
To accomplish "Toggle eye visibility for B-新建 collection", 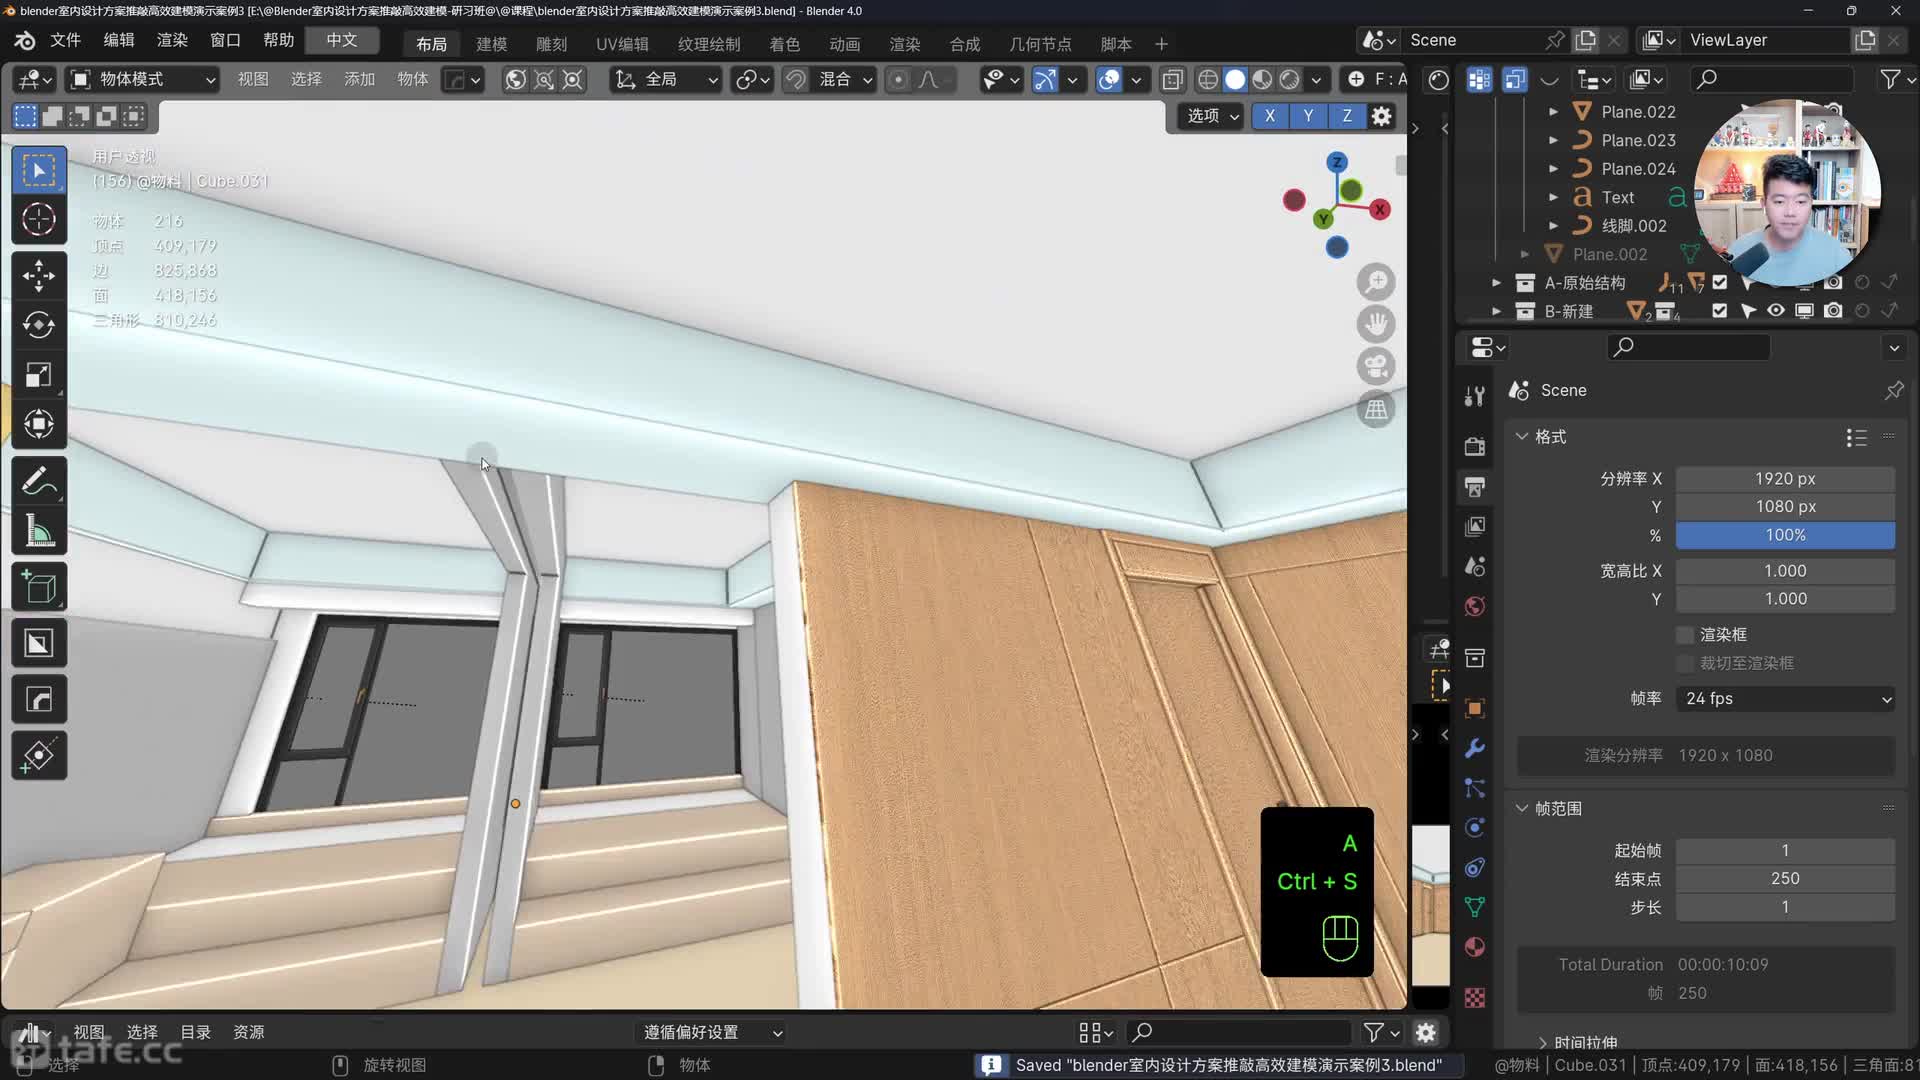I will (1775, 311).
